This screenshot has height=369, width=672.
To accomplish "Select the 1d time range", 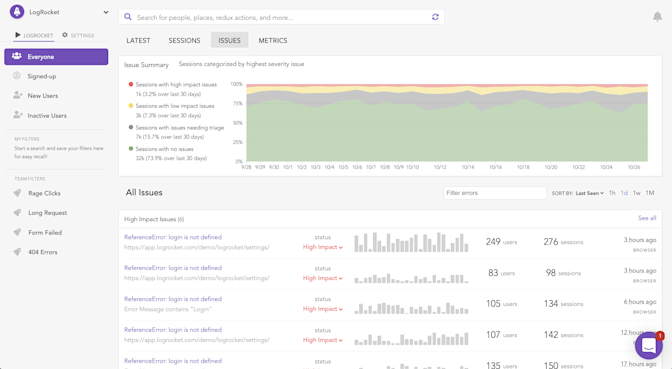I will [x=624, y=193].
